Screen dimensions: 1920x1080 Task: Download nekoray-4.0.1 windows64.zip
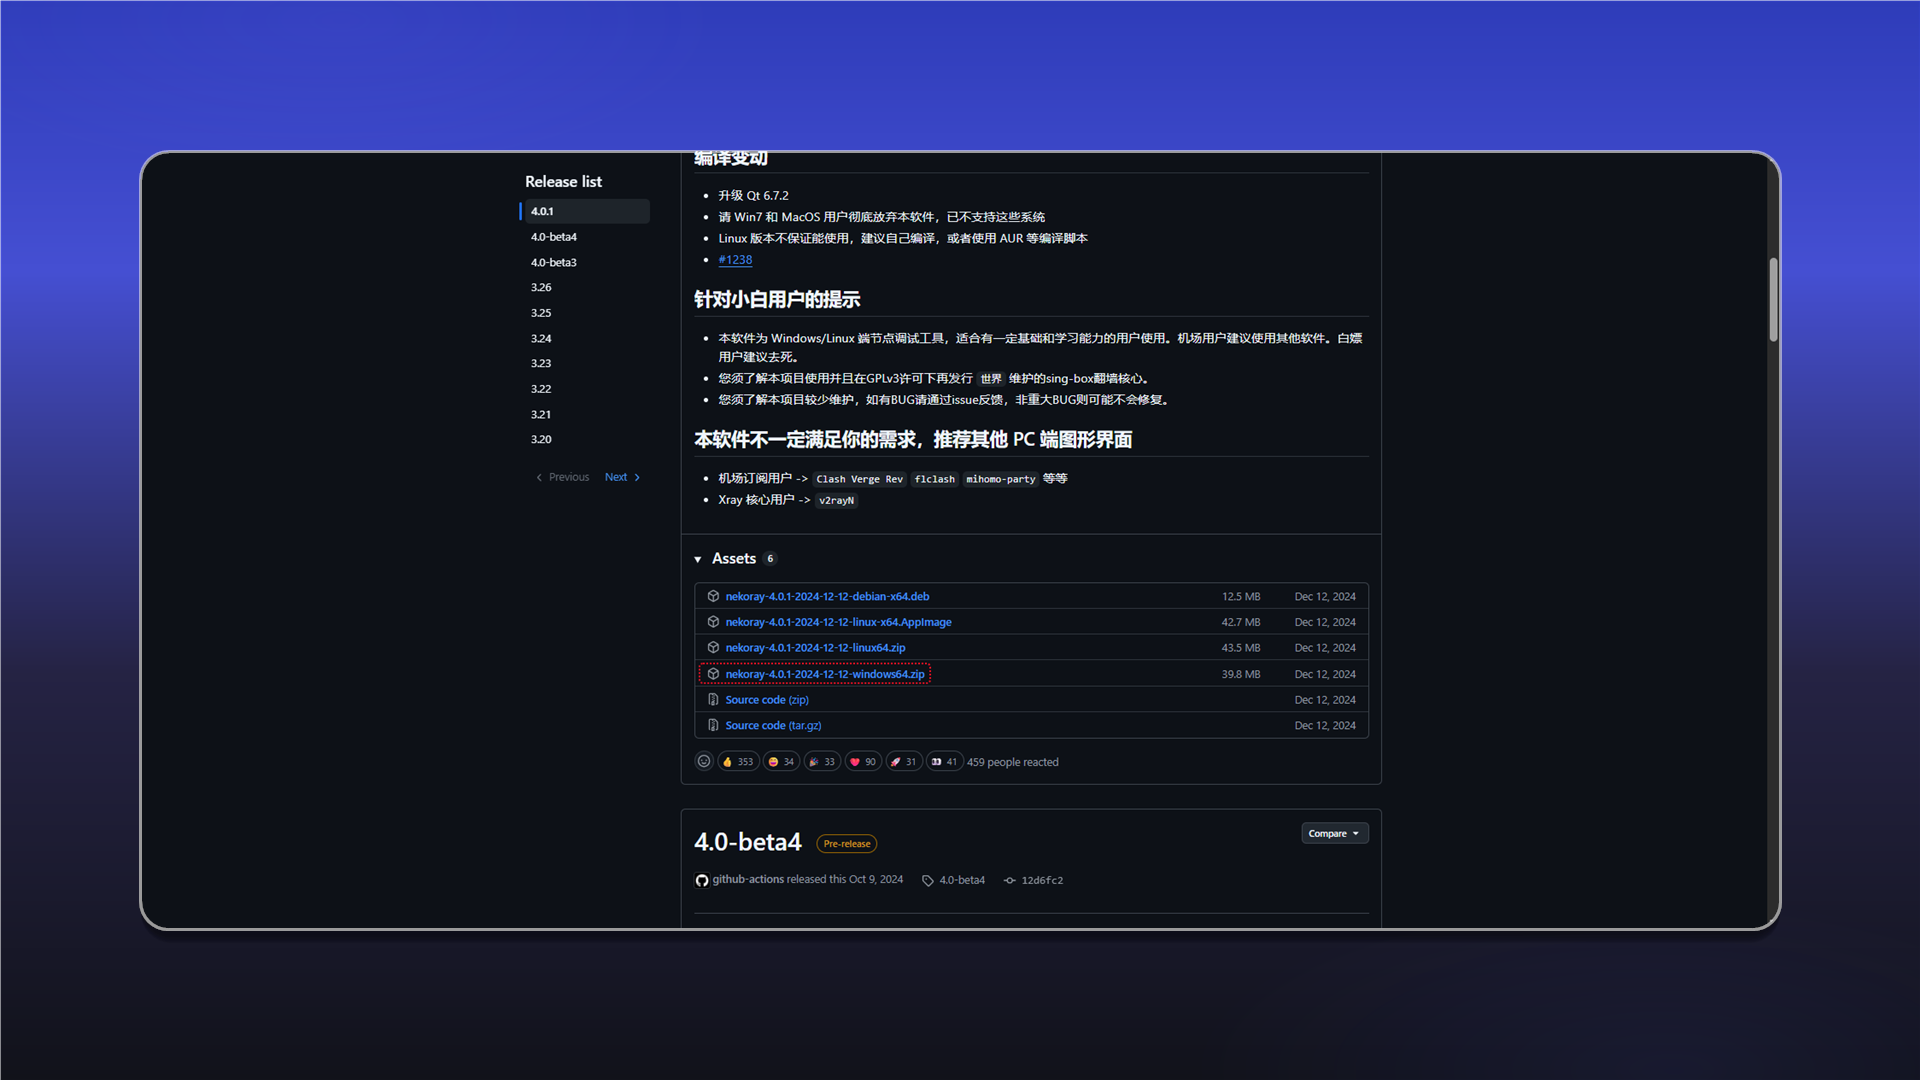tap(825, 675)
